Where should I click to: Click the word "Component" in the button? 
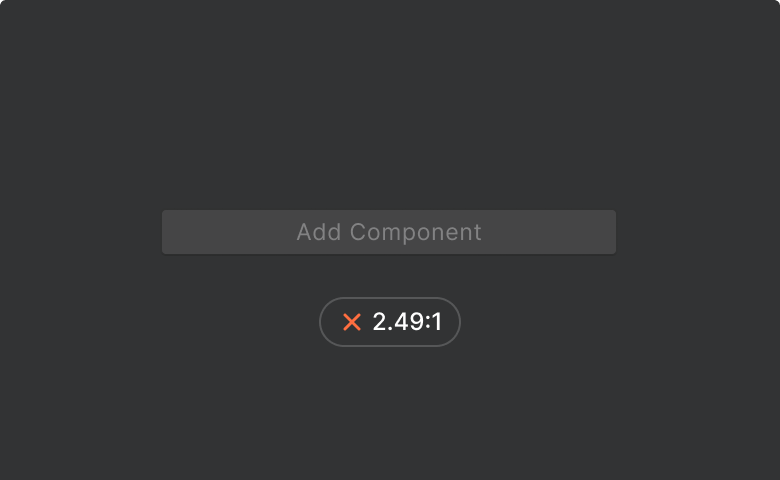(415, 232)
